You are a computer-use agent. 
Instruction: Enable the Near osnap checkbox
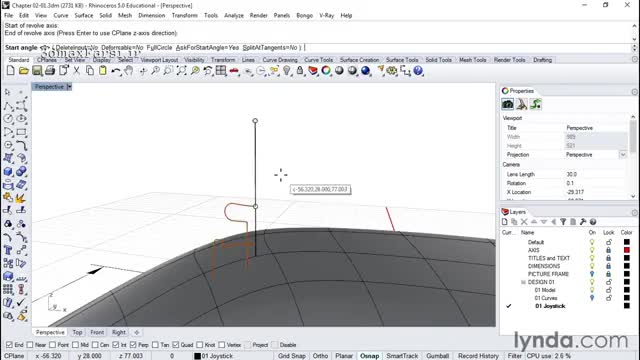click(30, 345)
